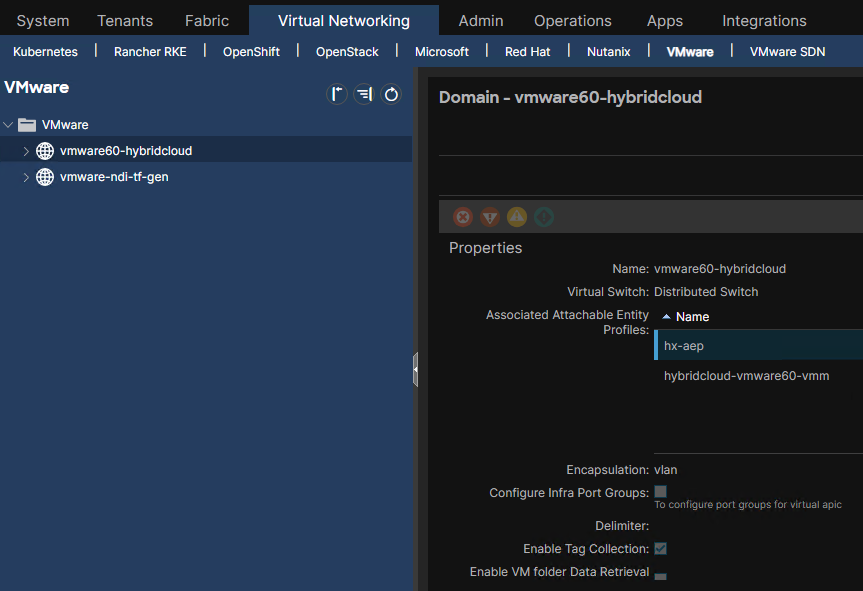Click the Distributed Switch value
This screenshot has height=591, width=863.
click(706, 292)
